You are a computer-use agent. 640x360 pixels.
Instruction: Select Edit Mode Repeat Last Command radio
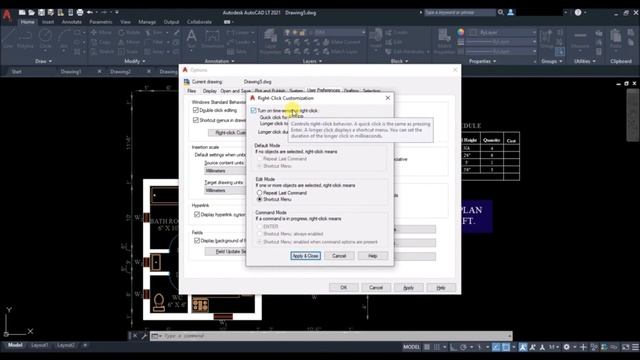tap(259, 193)
